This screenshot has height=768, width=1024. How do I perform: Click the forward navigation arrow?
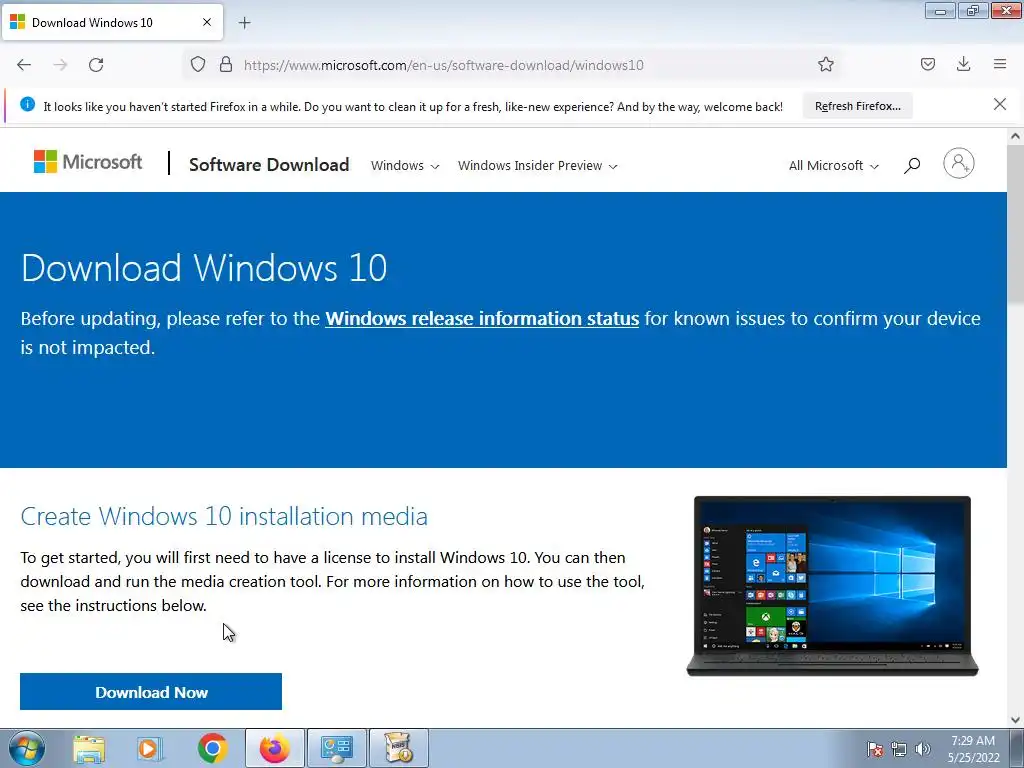(60, 65)
